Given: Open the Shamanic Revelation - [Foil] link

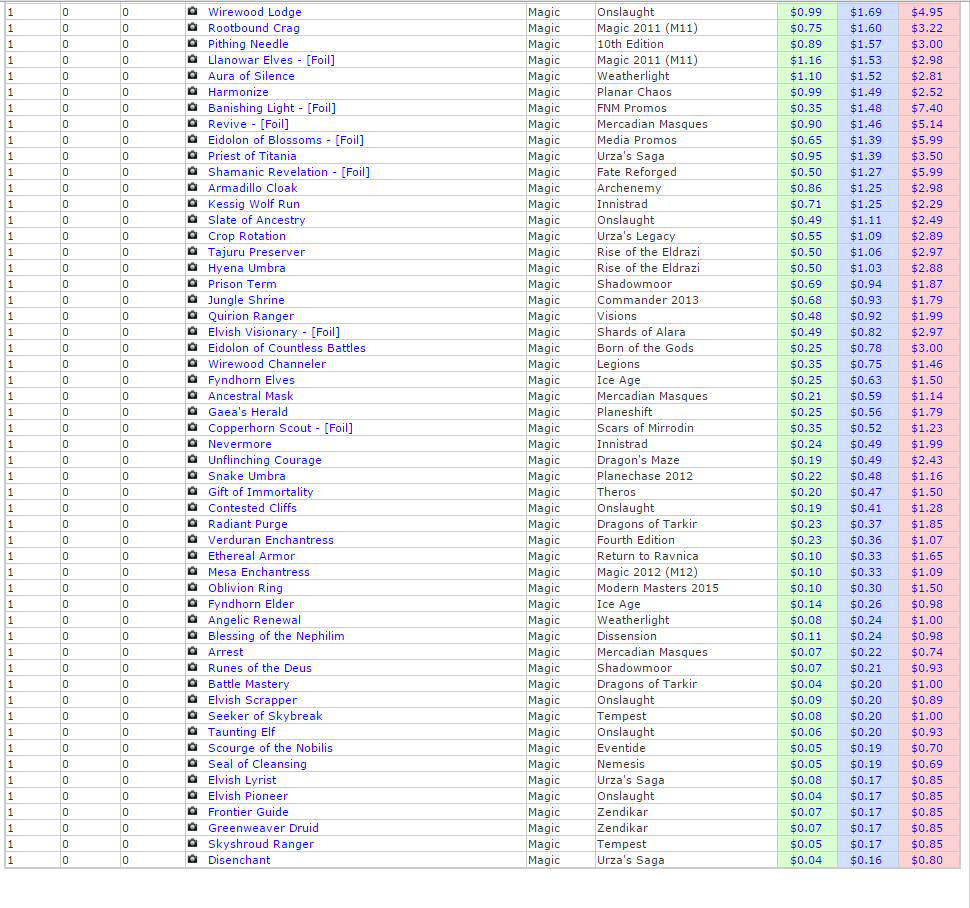Looking at the screenshot, I should point(288,172).
